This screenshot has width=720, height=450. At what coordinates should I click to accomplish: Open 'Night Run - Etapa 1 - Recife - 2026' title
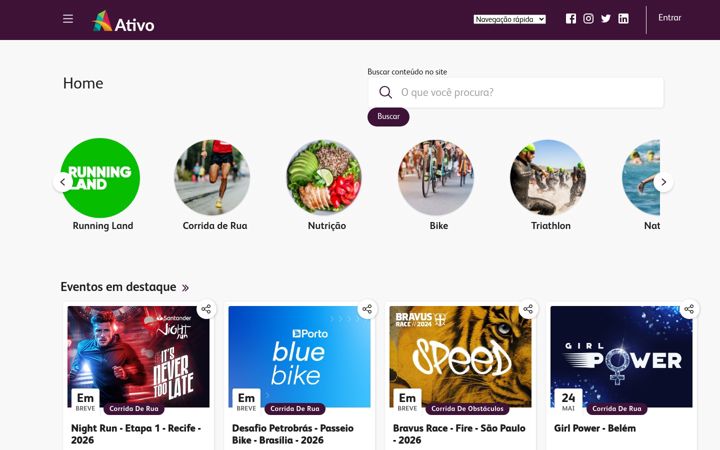(136, 434)
